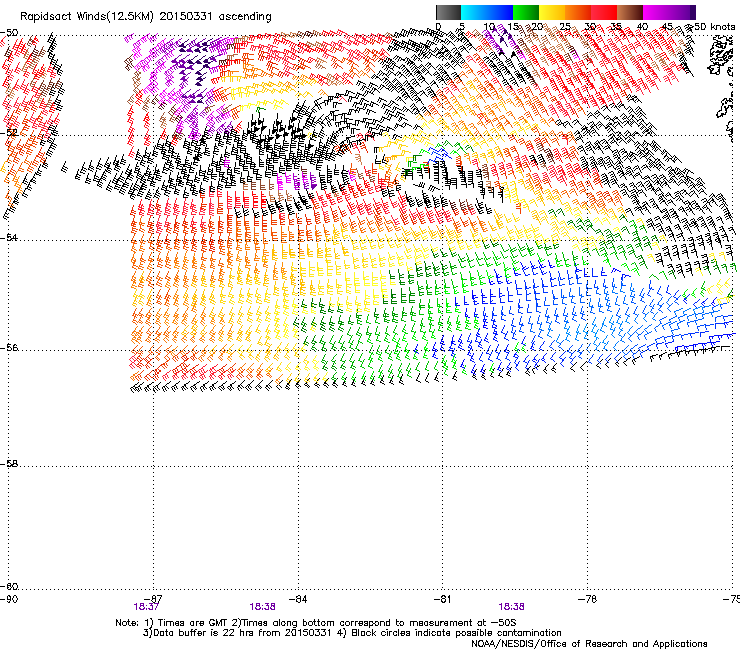Click the '-56' latitude label
The width and height of the screenshot is (740, 650).
(9, 347)
